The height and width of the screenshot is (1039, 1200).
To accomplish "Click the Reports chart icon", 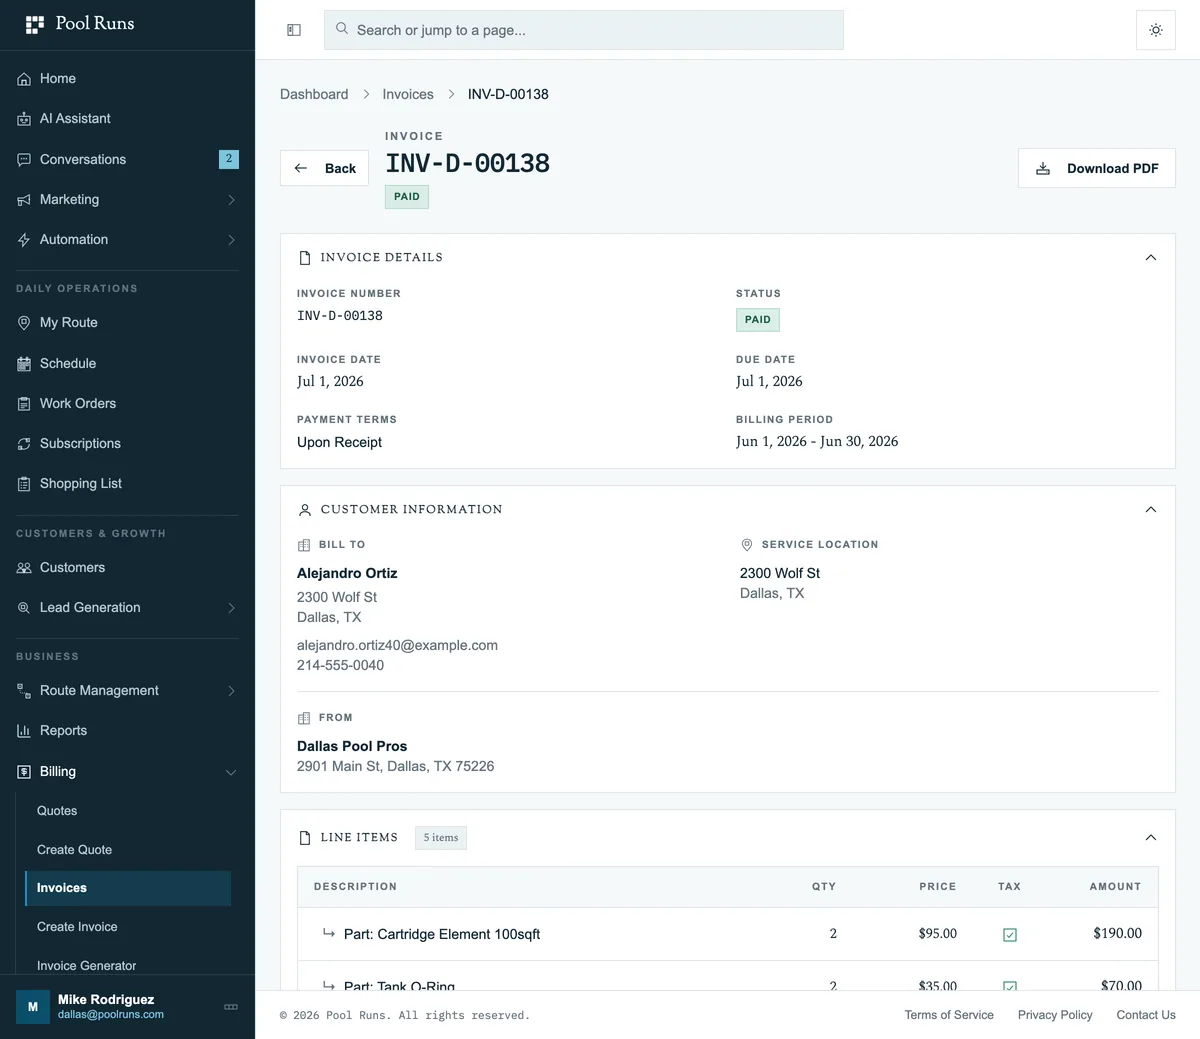I will click(x=24, y=731).
